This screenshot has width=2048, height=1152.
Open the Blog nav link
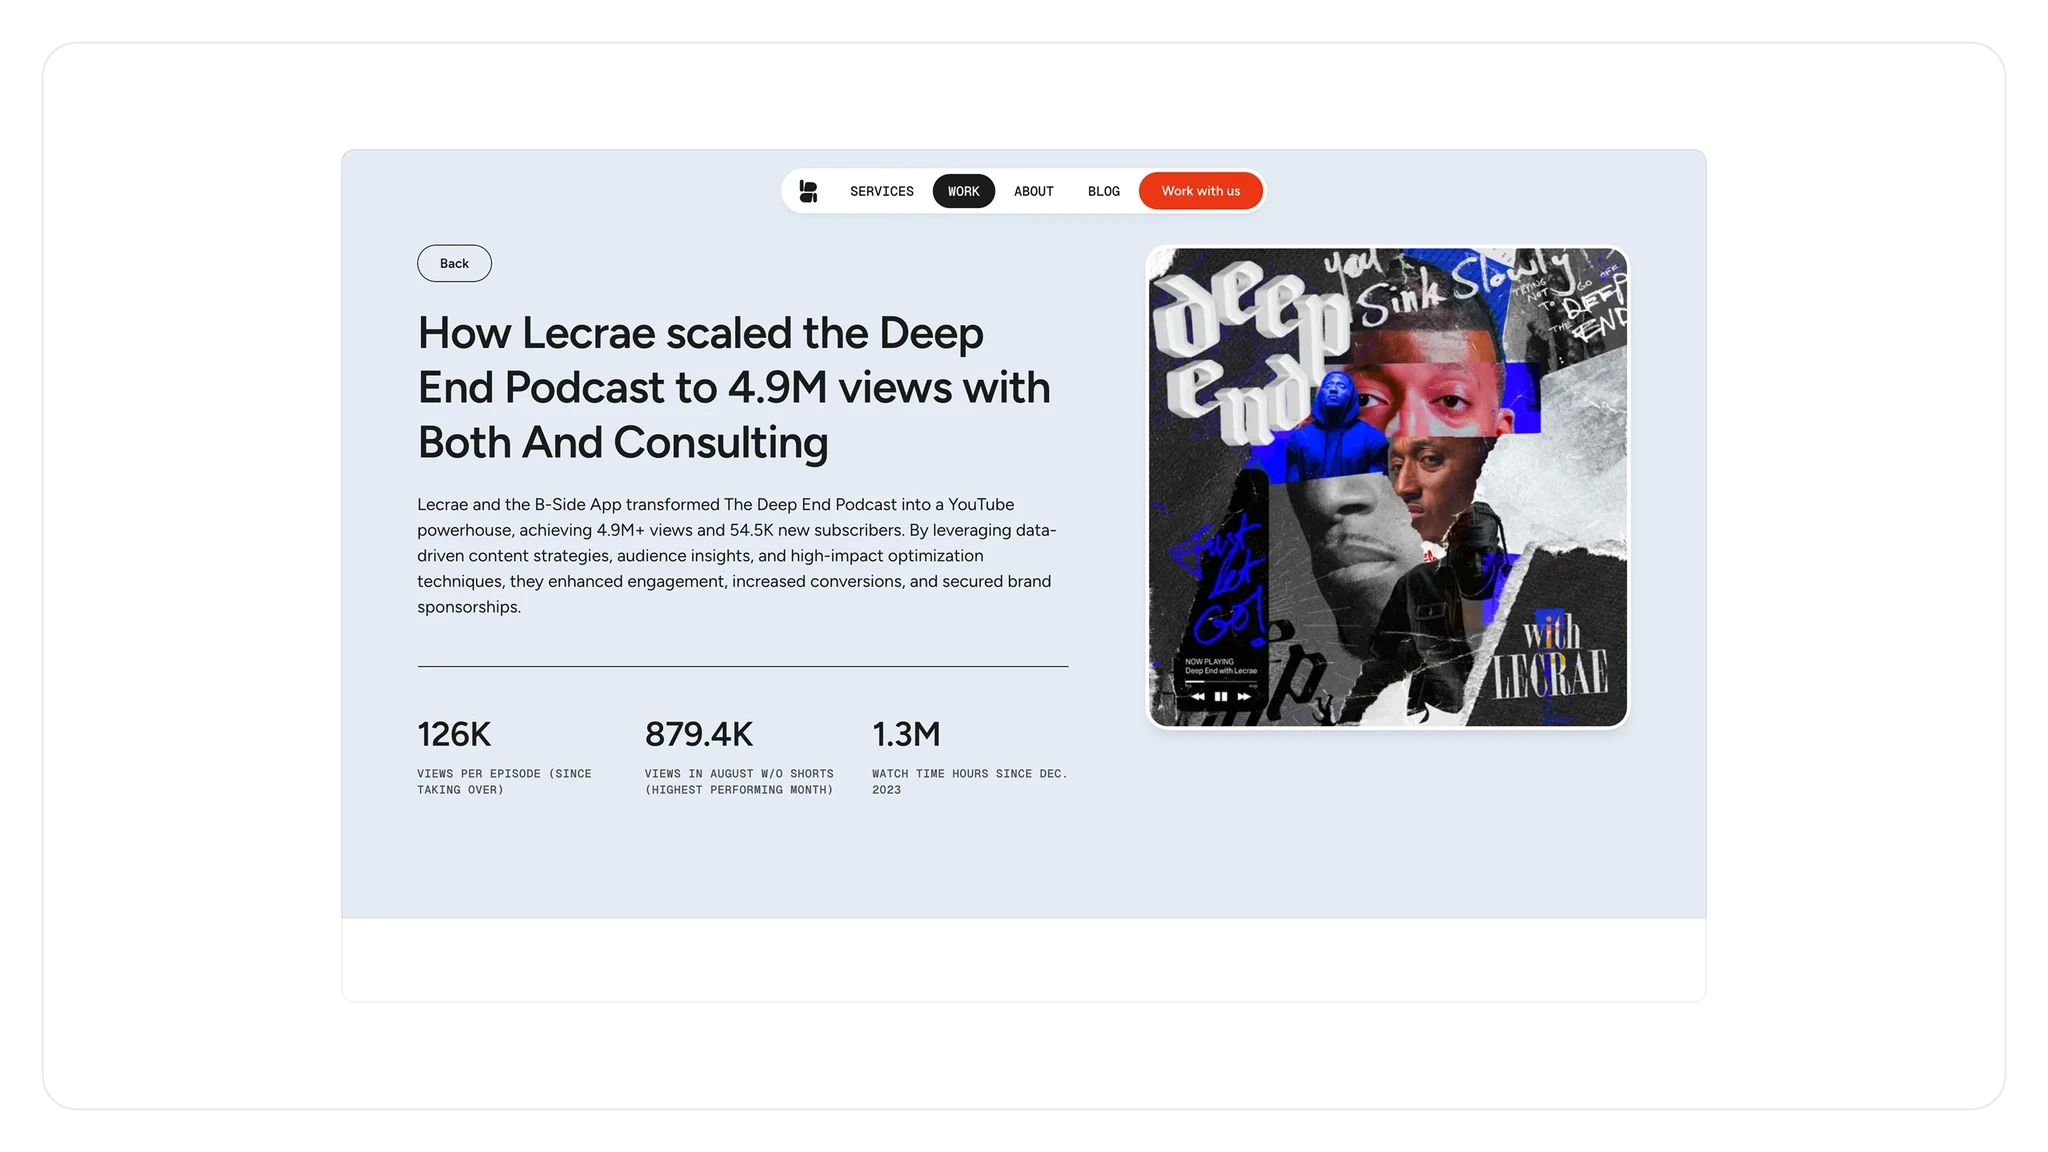pos(1103,191)
